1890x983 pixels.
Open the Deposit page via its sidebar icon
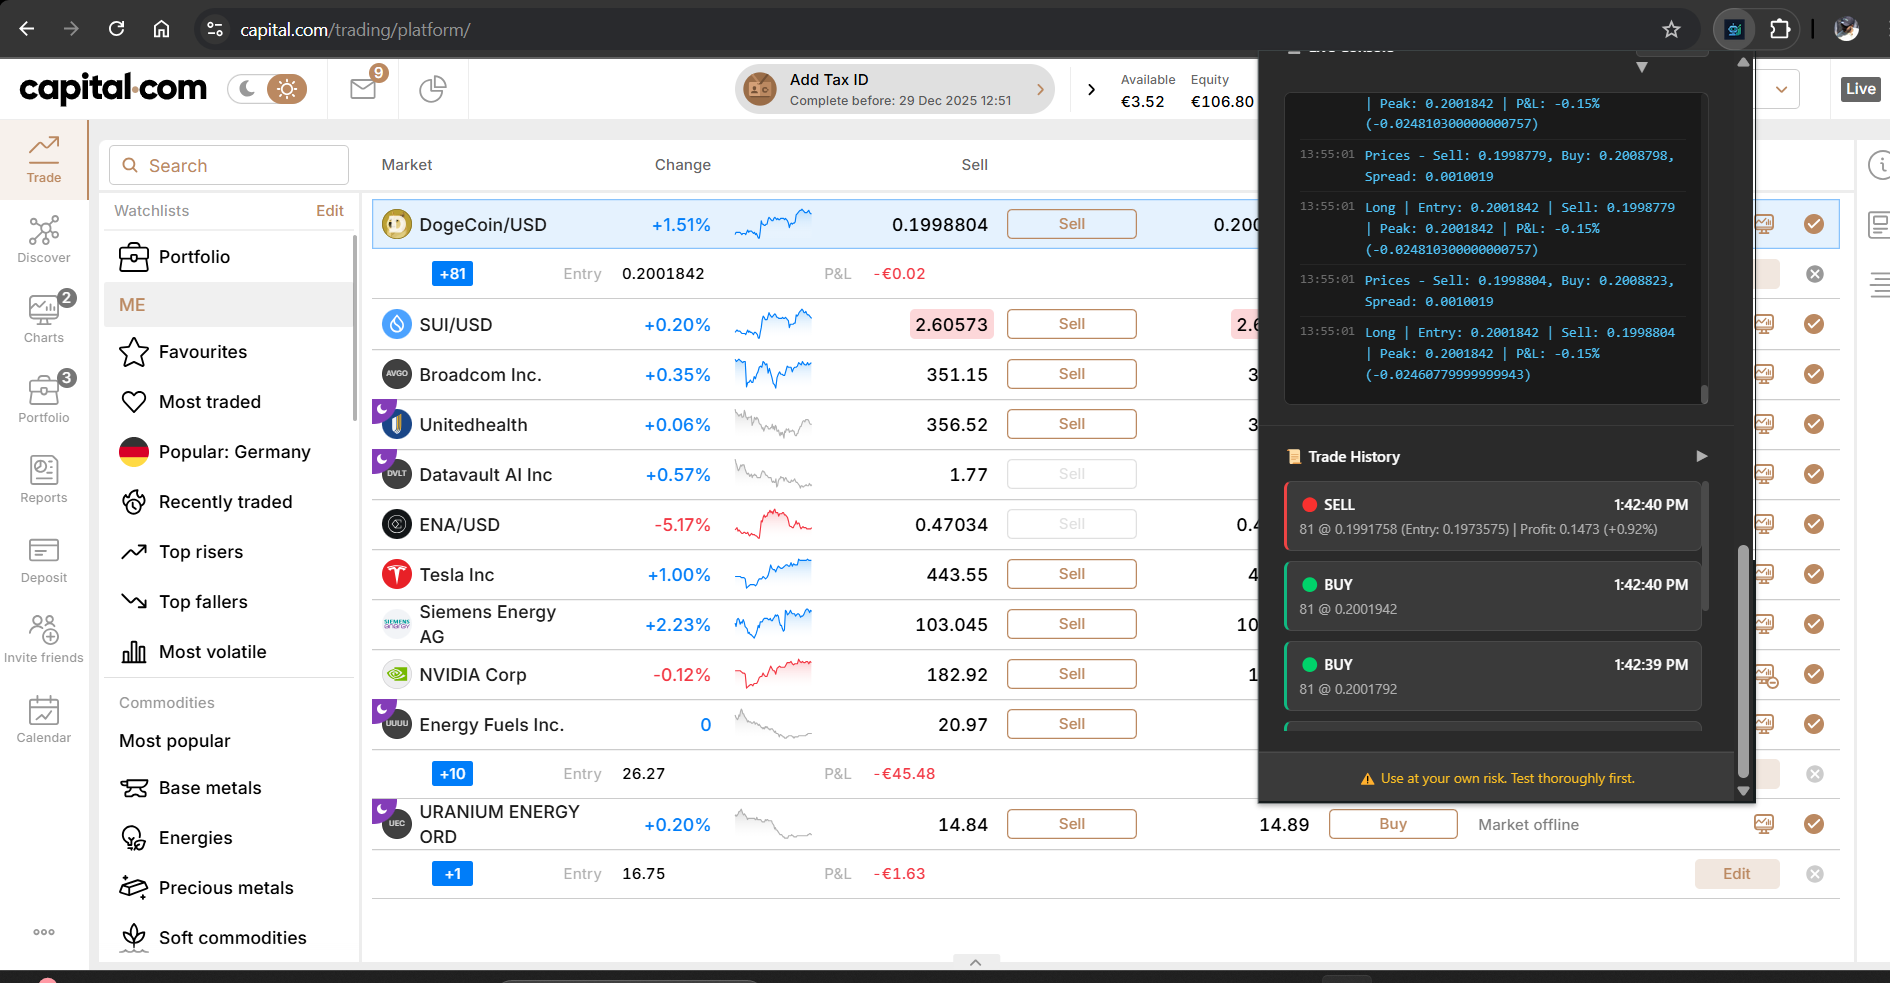point(44,560)
